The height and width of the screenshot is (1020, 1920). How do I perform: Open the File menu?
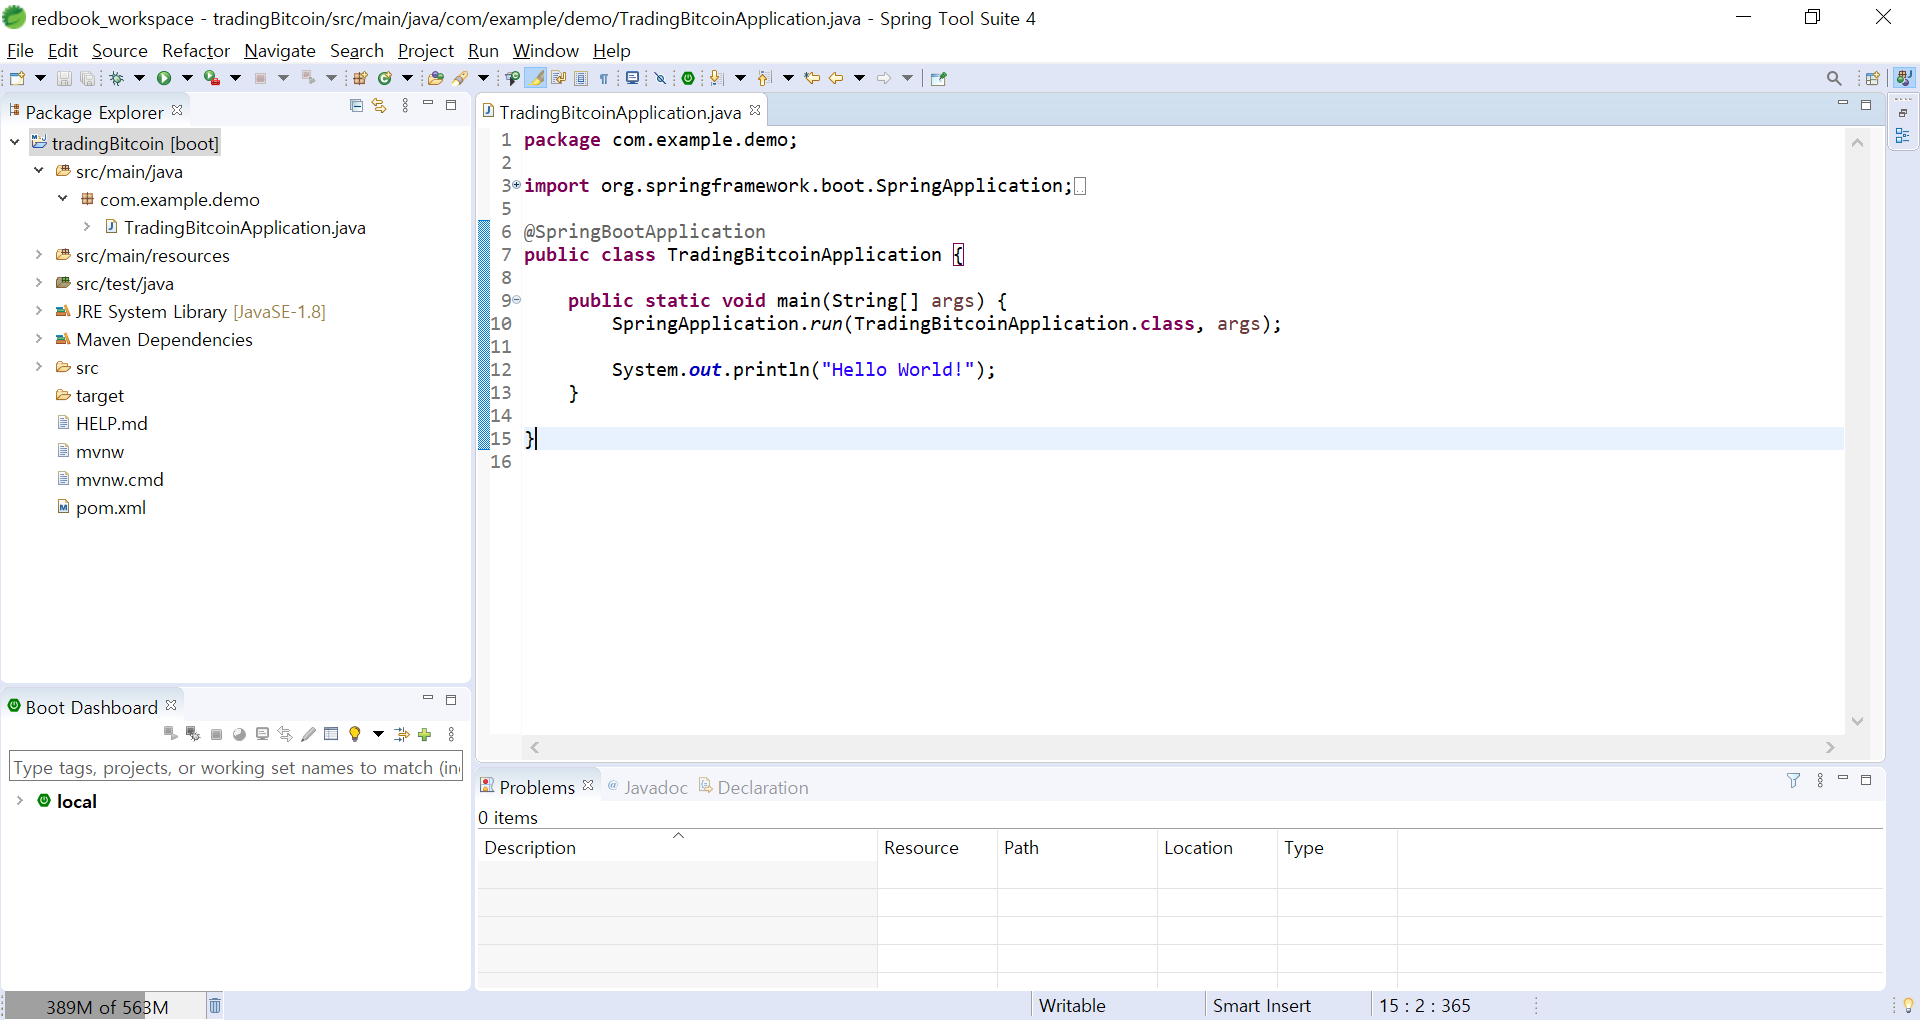(20, 50)
